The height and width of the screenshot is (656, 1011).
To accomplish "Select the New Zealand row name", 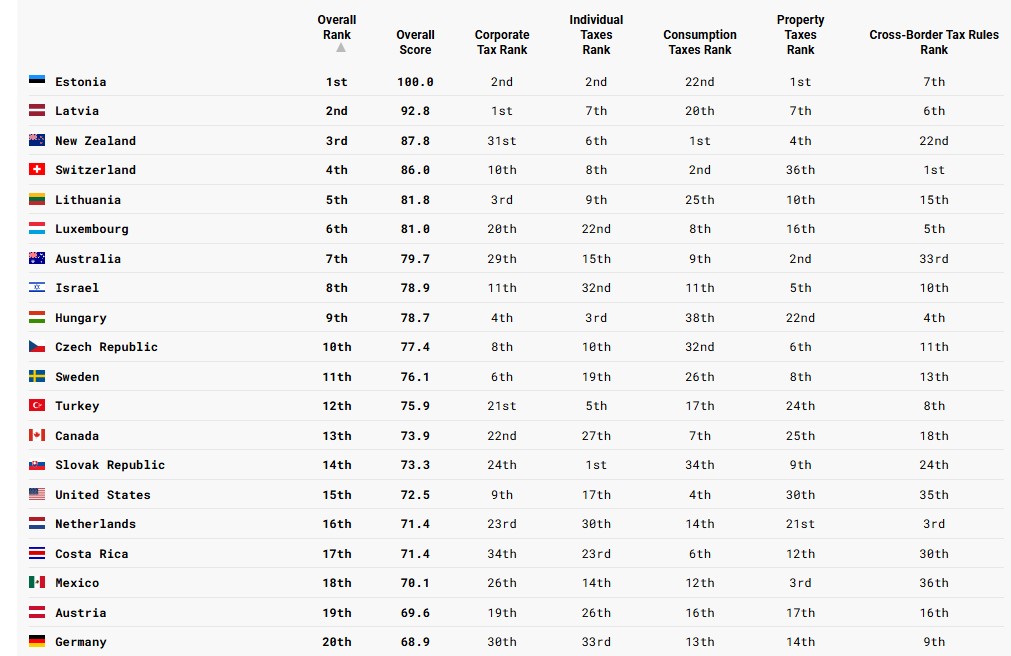I will click(x=95, y=141).
